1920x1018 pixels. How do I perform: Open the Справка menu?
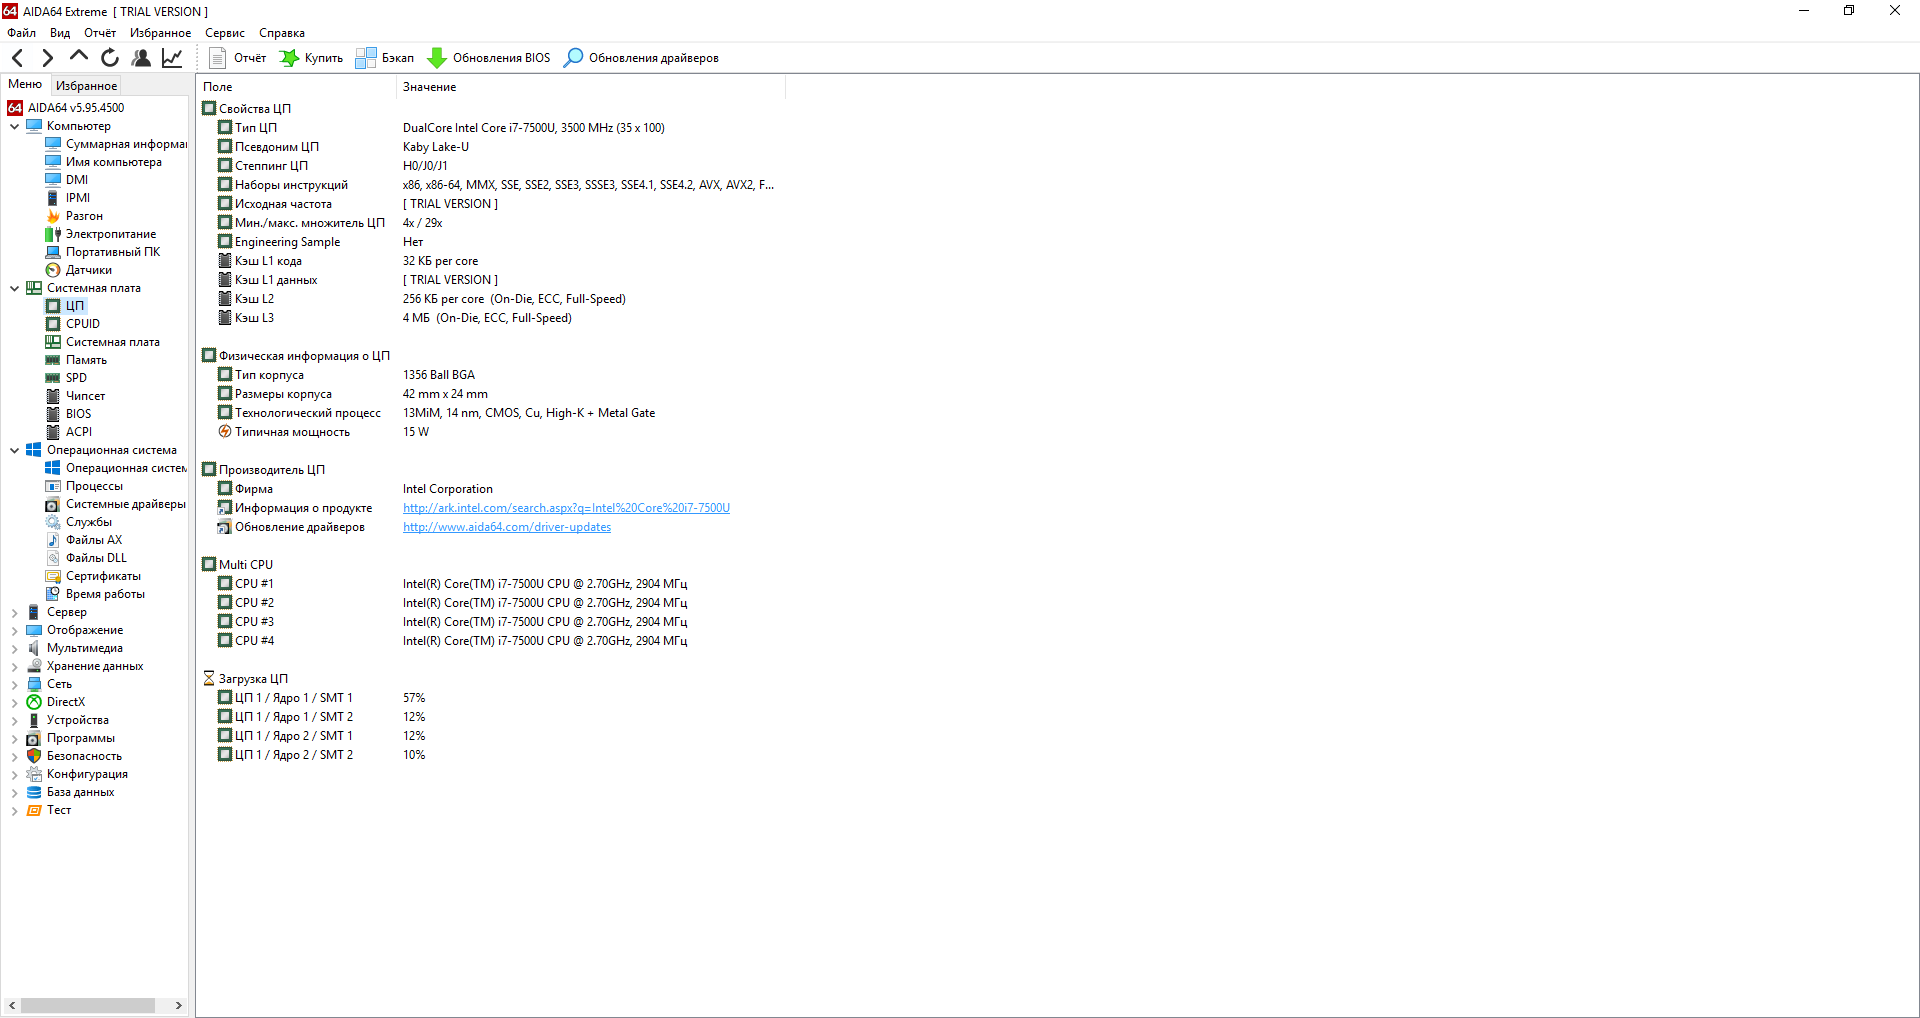[x=282, y=33]
